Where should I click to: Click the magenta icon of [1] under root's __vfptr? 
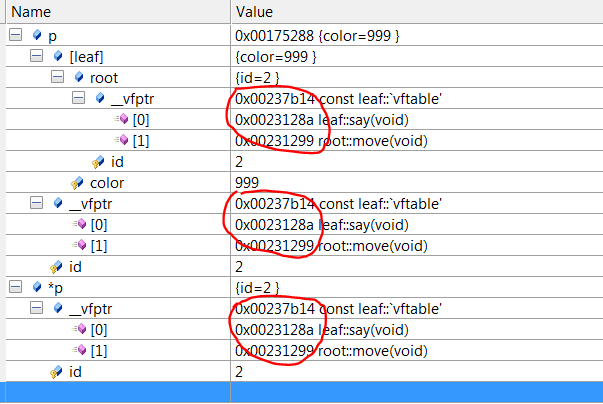click(121, 140)
